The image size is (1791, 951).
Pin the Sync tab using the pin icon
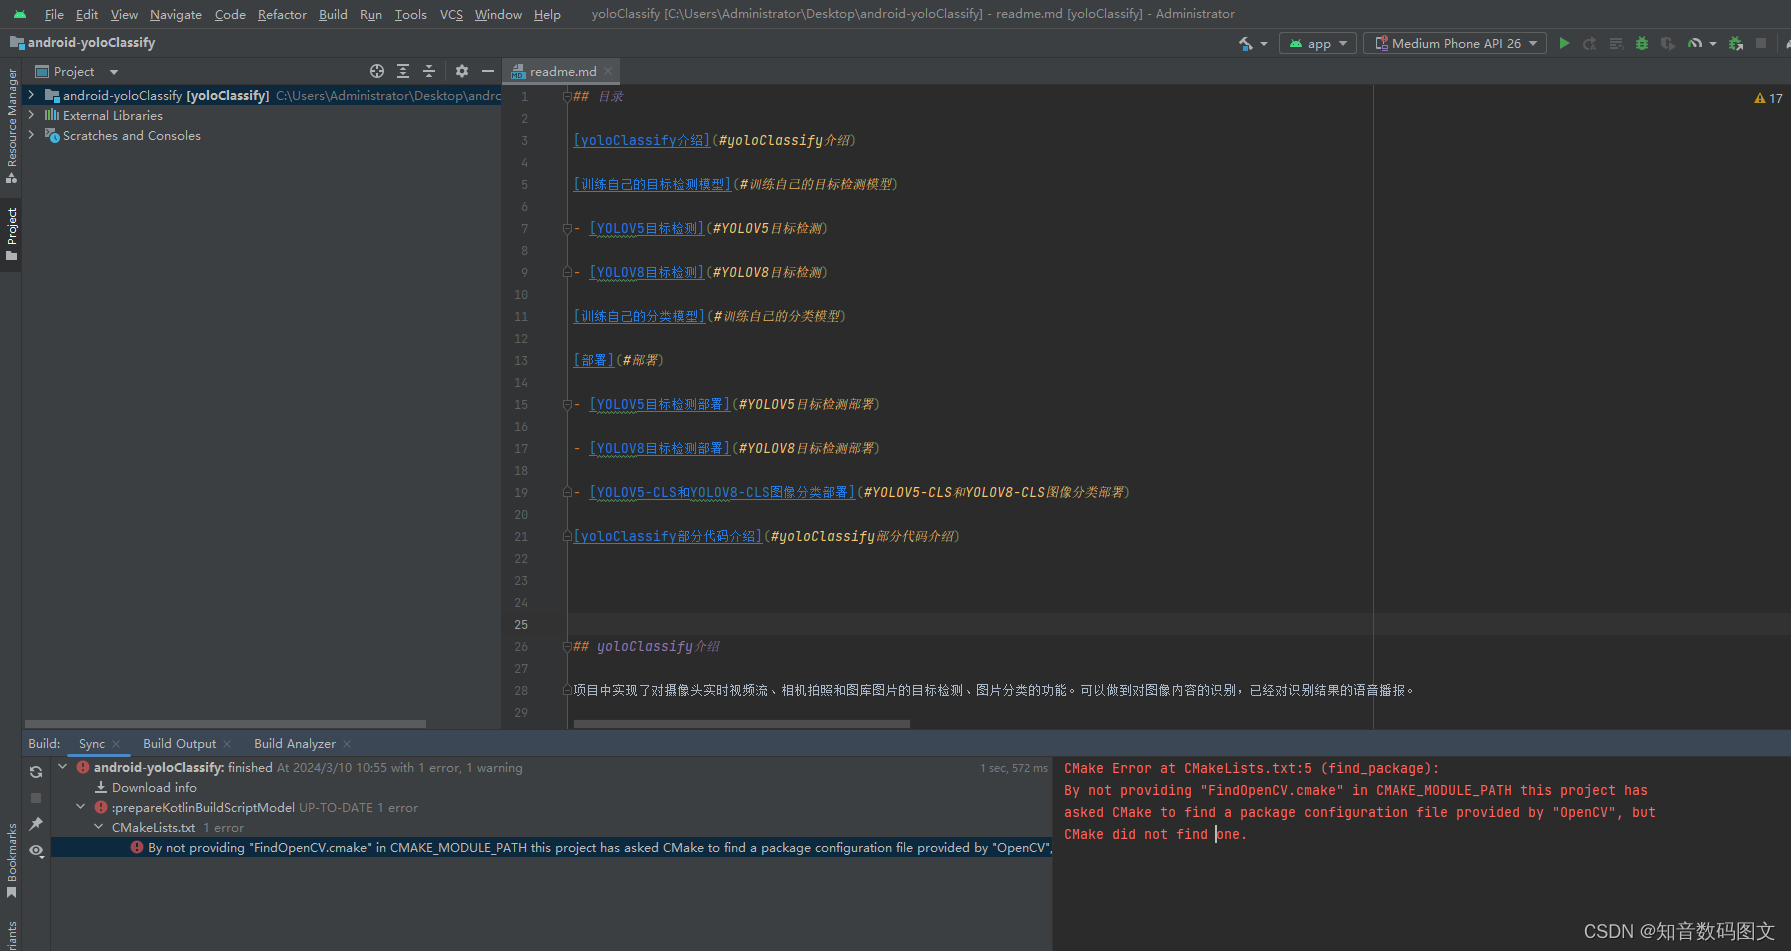(35, 823)
